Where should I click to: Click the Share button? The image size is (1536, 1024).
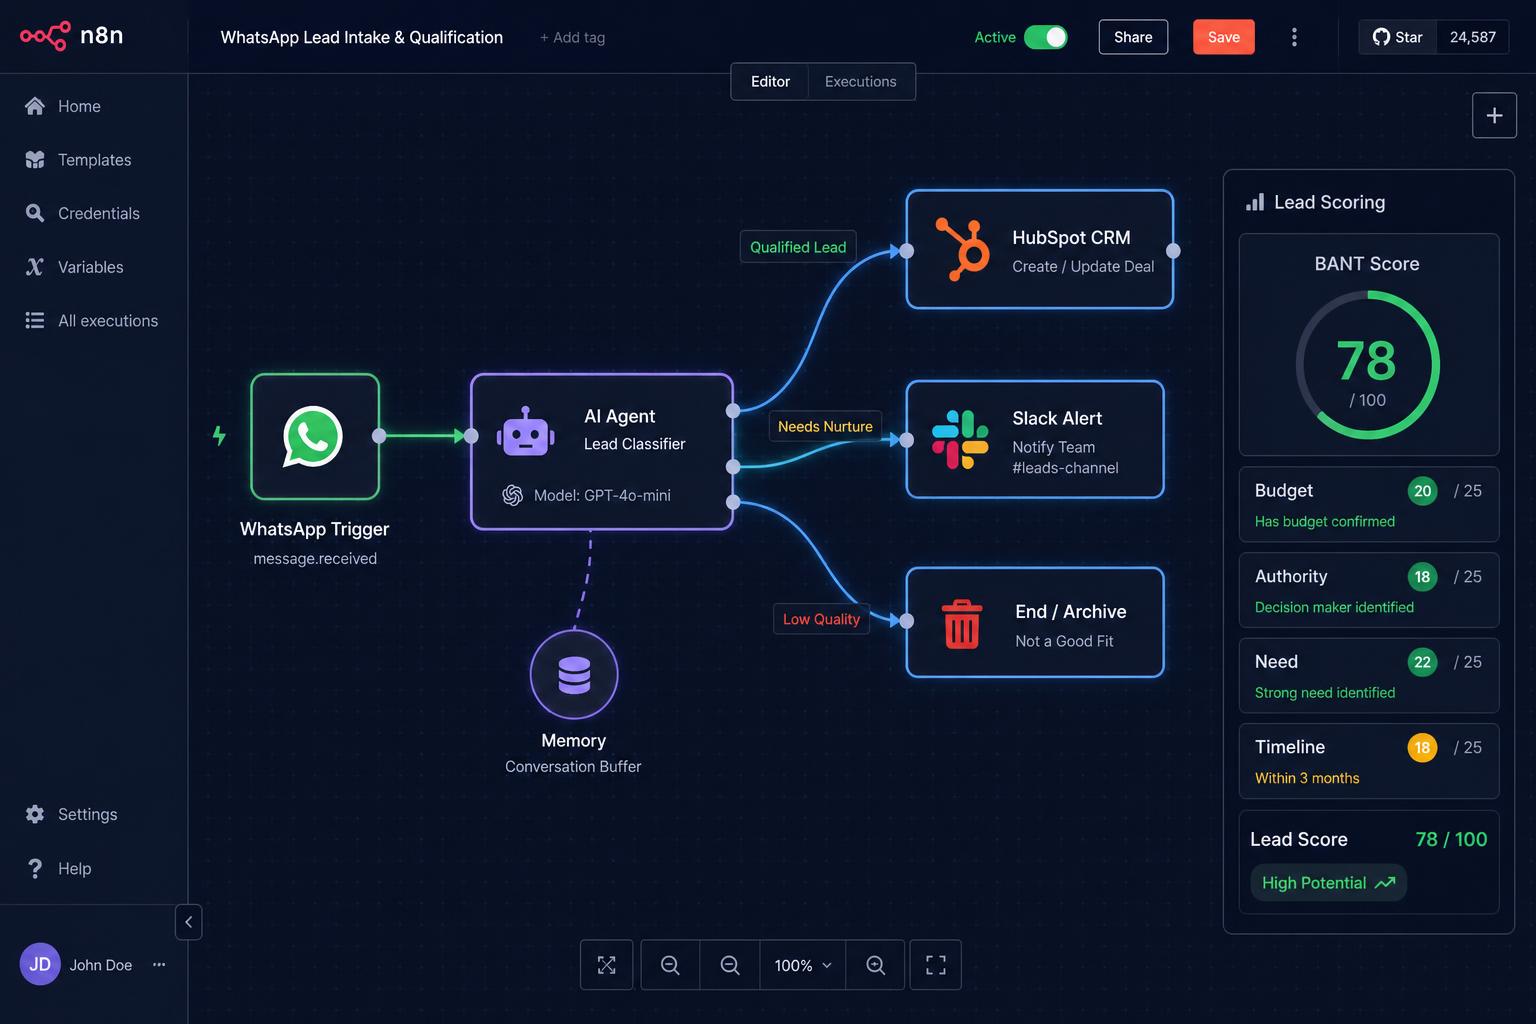click(1133, 37)
